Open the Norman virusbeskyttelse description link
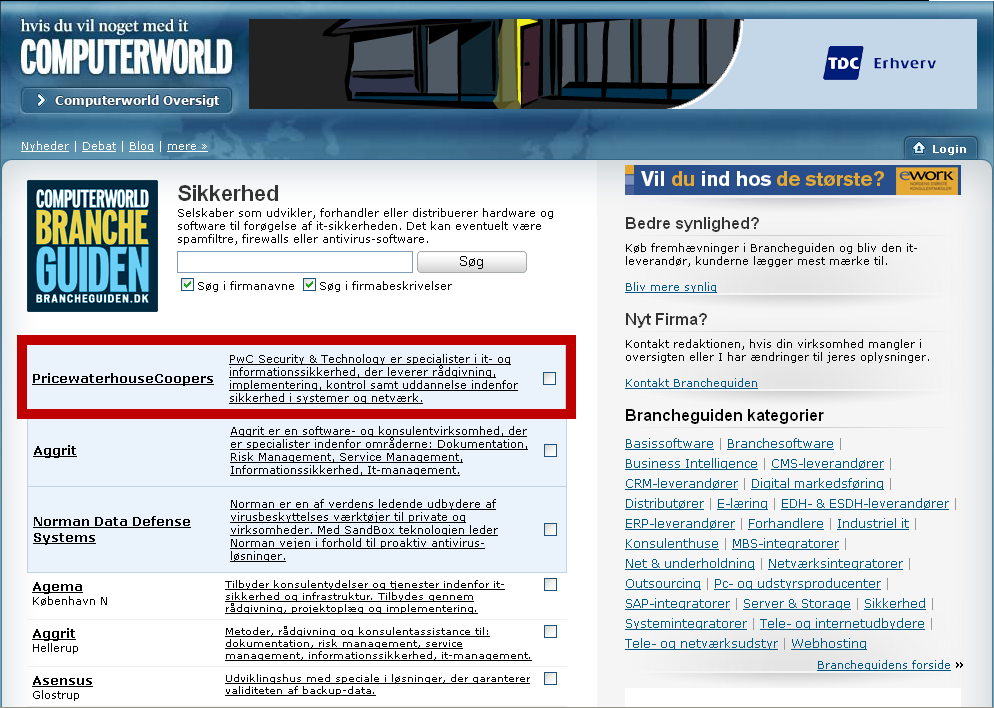The width and height of the screenshot is (994, 708). click(364, 530)
